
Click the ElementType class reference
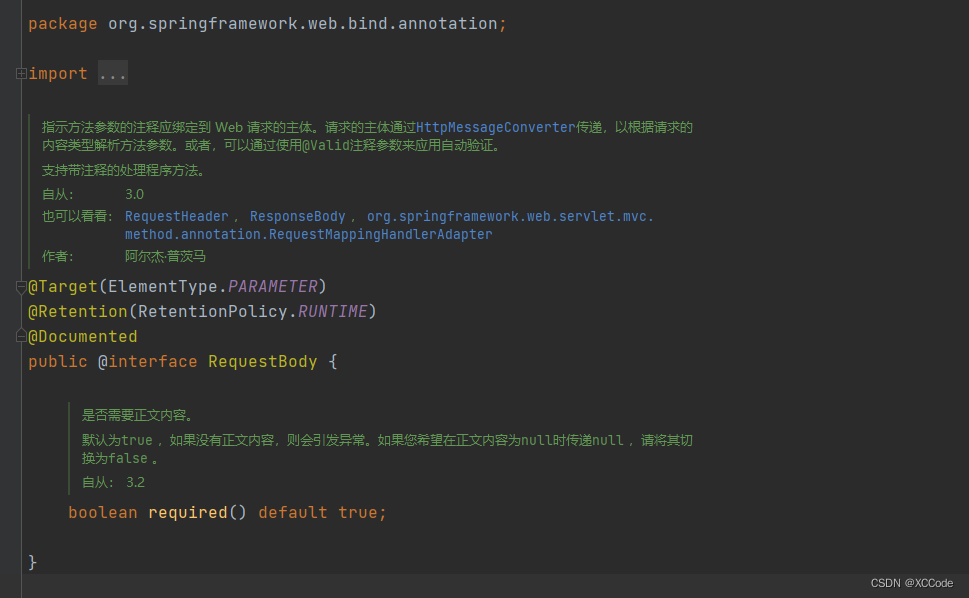[x=163, y=287]
